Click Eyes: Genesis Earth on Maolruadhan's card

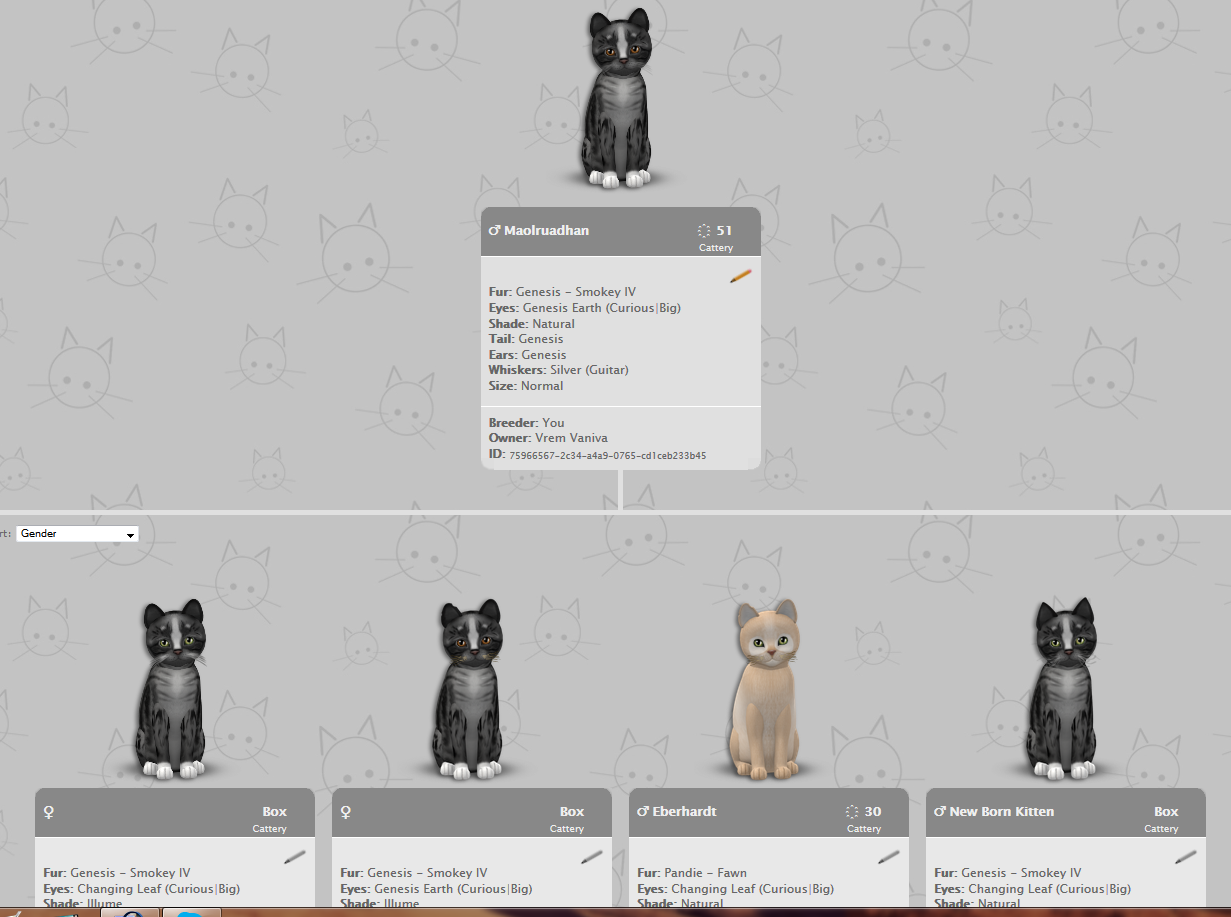(x=584, y=308)
